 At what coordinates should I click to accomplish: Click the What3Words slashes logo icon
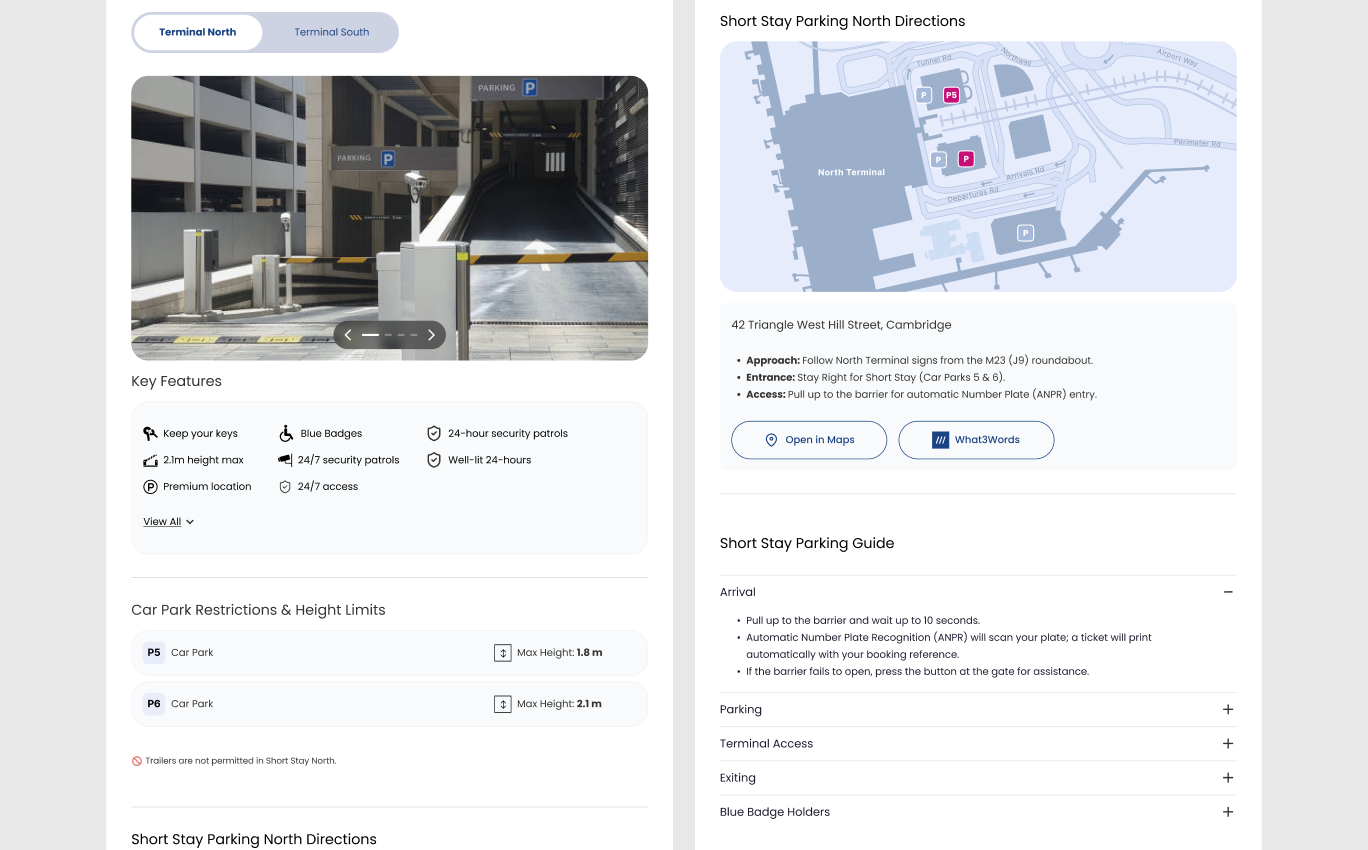940,440
